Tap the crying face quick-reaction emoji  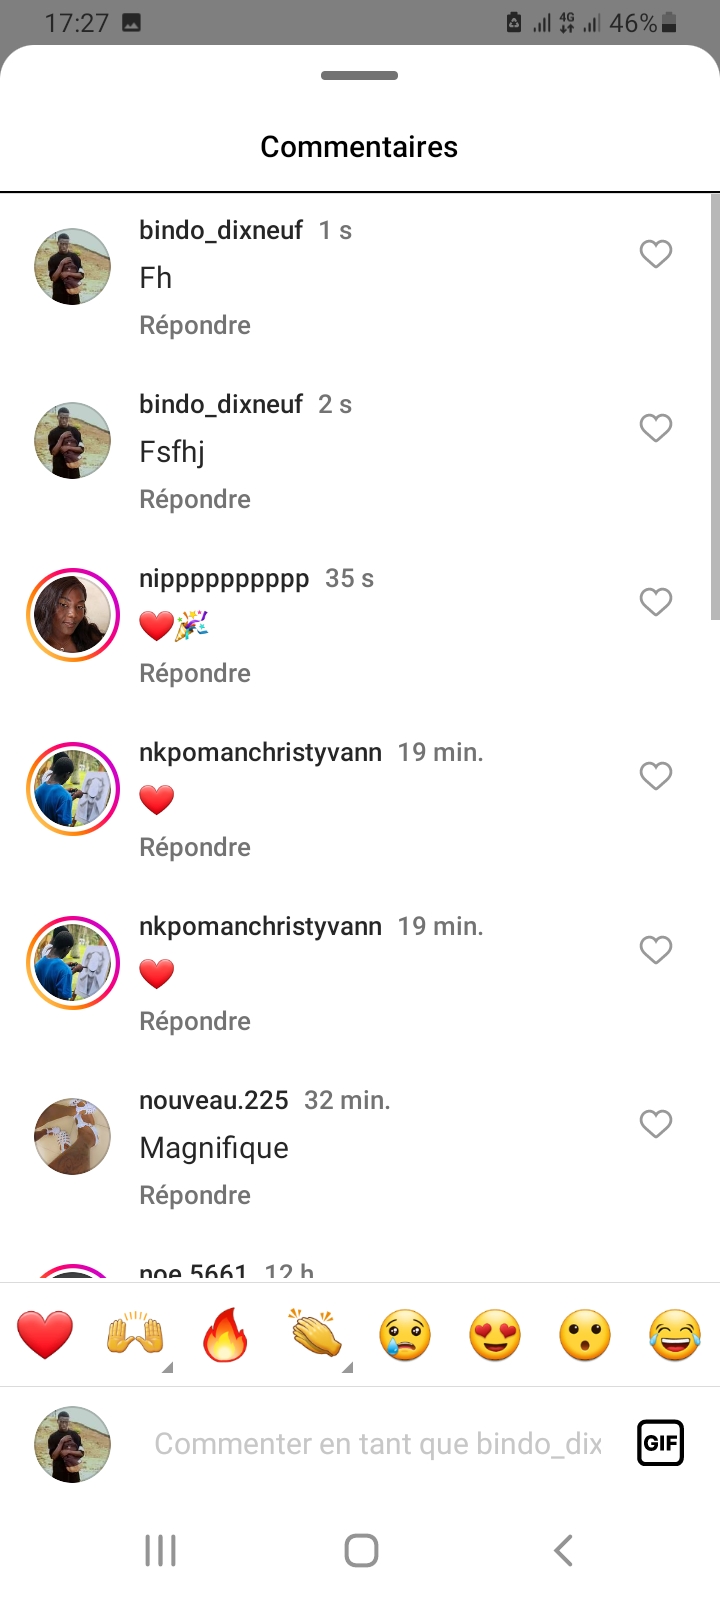click(405, 1335)
